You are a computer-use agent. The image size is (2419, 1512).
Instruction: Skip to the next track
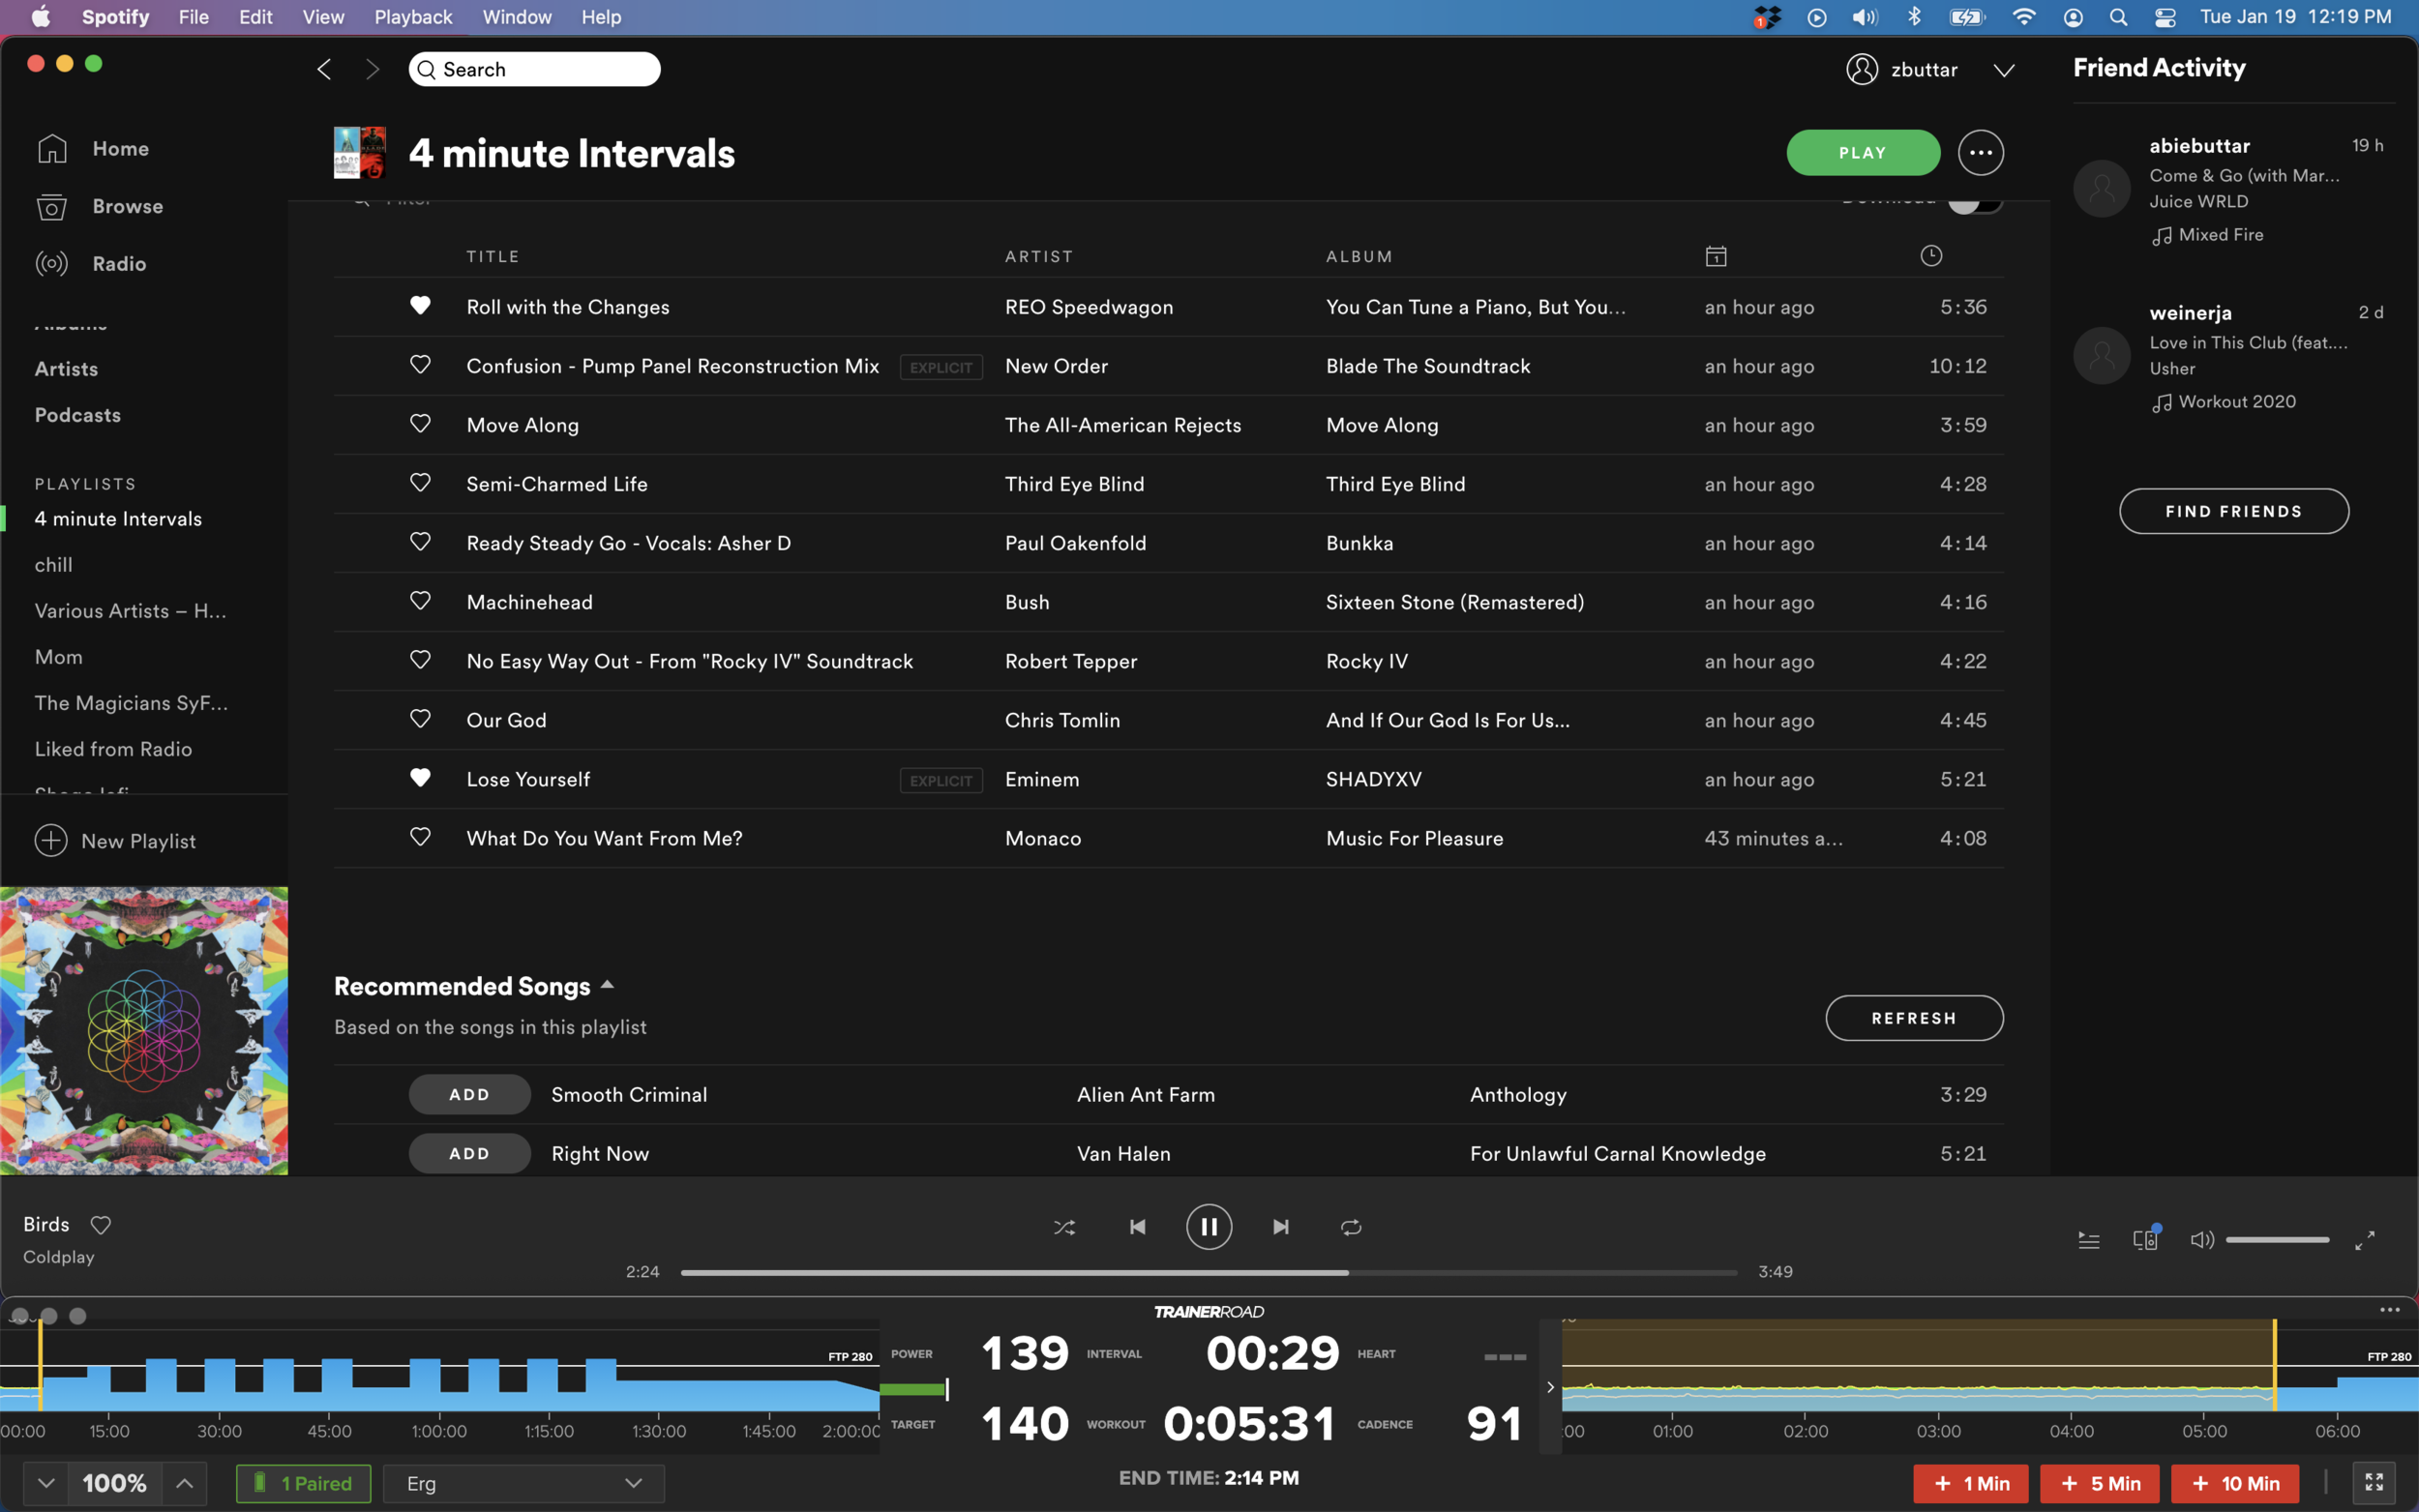pyautogui.click(x=1281, y=1227)
